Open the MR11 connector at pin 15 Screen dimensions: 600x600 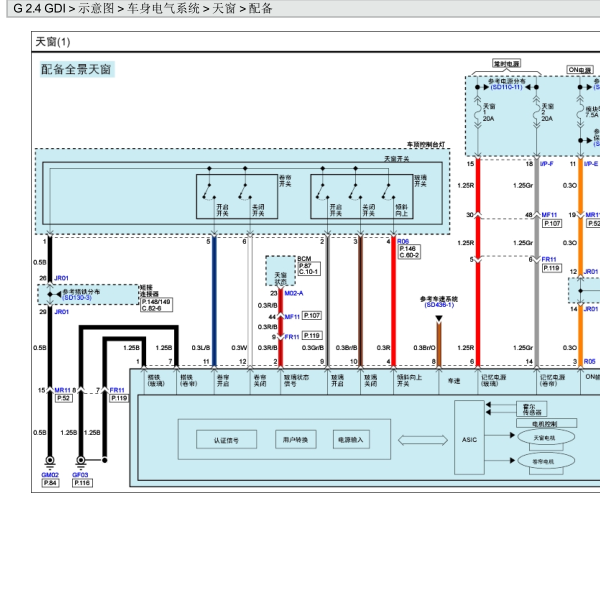pyautogui.click(x=62, y=390)
